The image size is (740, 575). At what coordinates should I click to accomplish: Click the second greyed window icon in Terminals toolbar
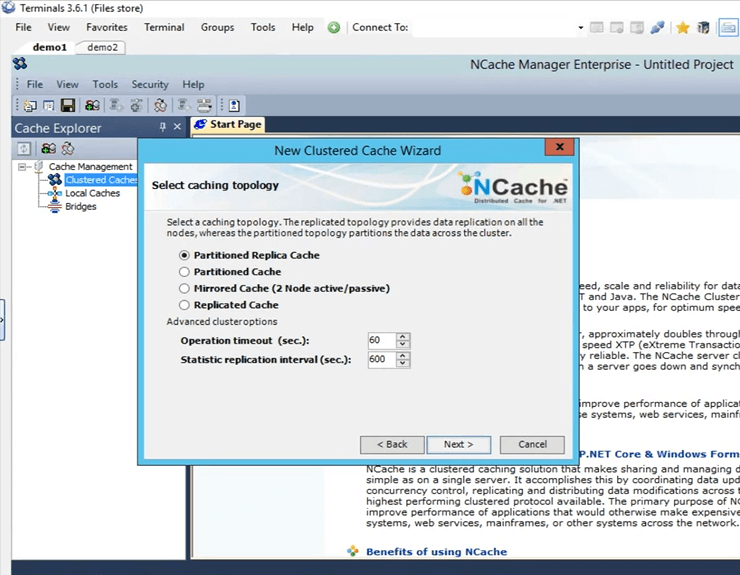[617, 27]
